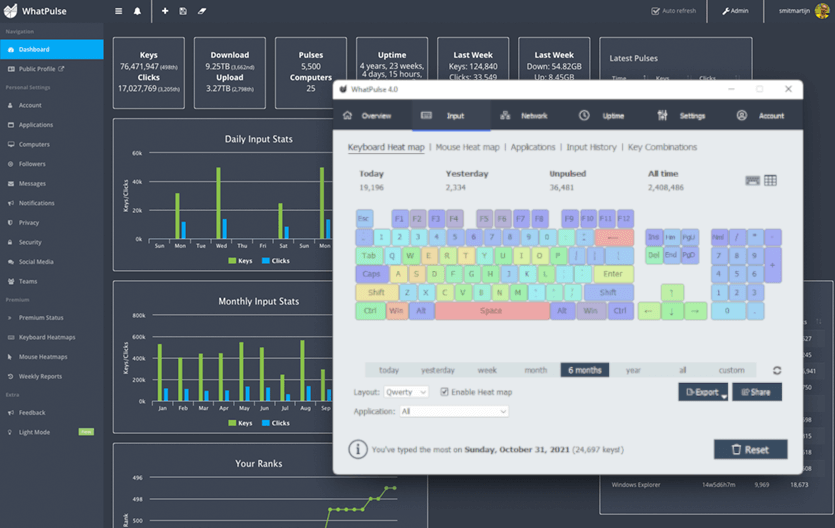Open the notifications bell icon
Image resolution: width=835 pixels, height=528 pixels.
(137, 11)
